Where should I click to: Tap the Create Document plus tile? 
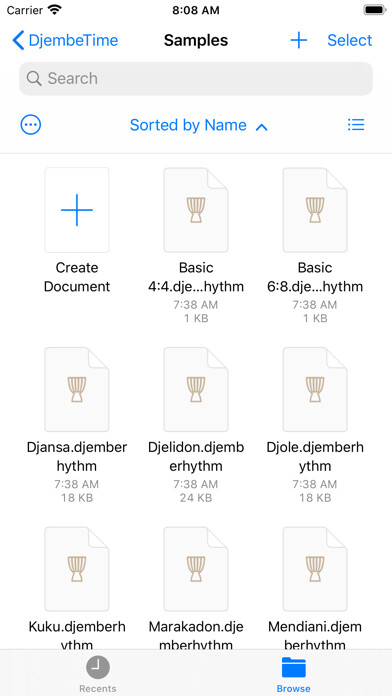(x=77, y=210)
